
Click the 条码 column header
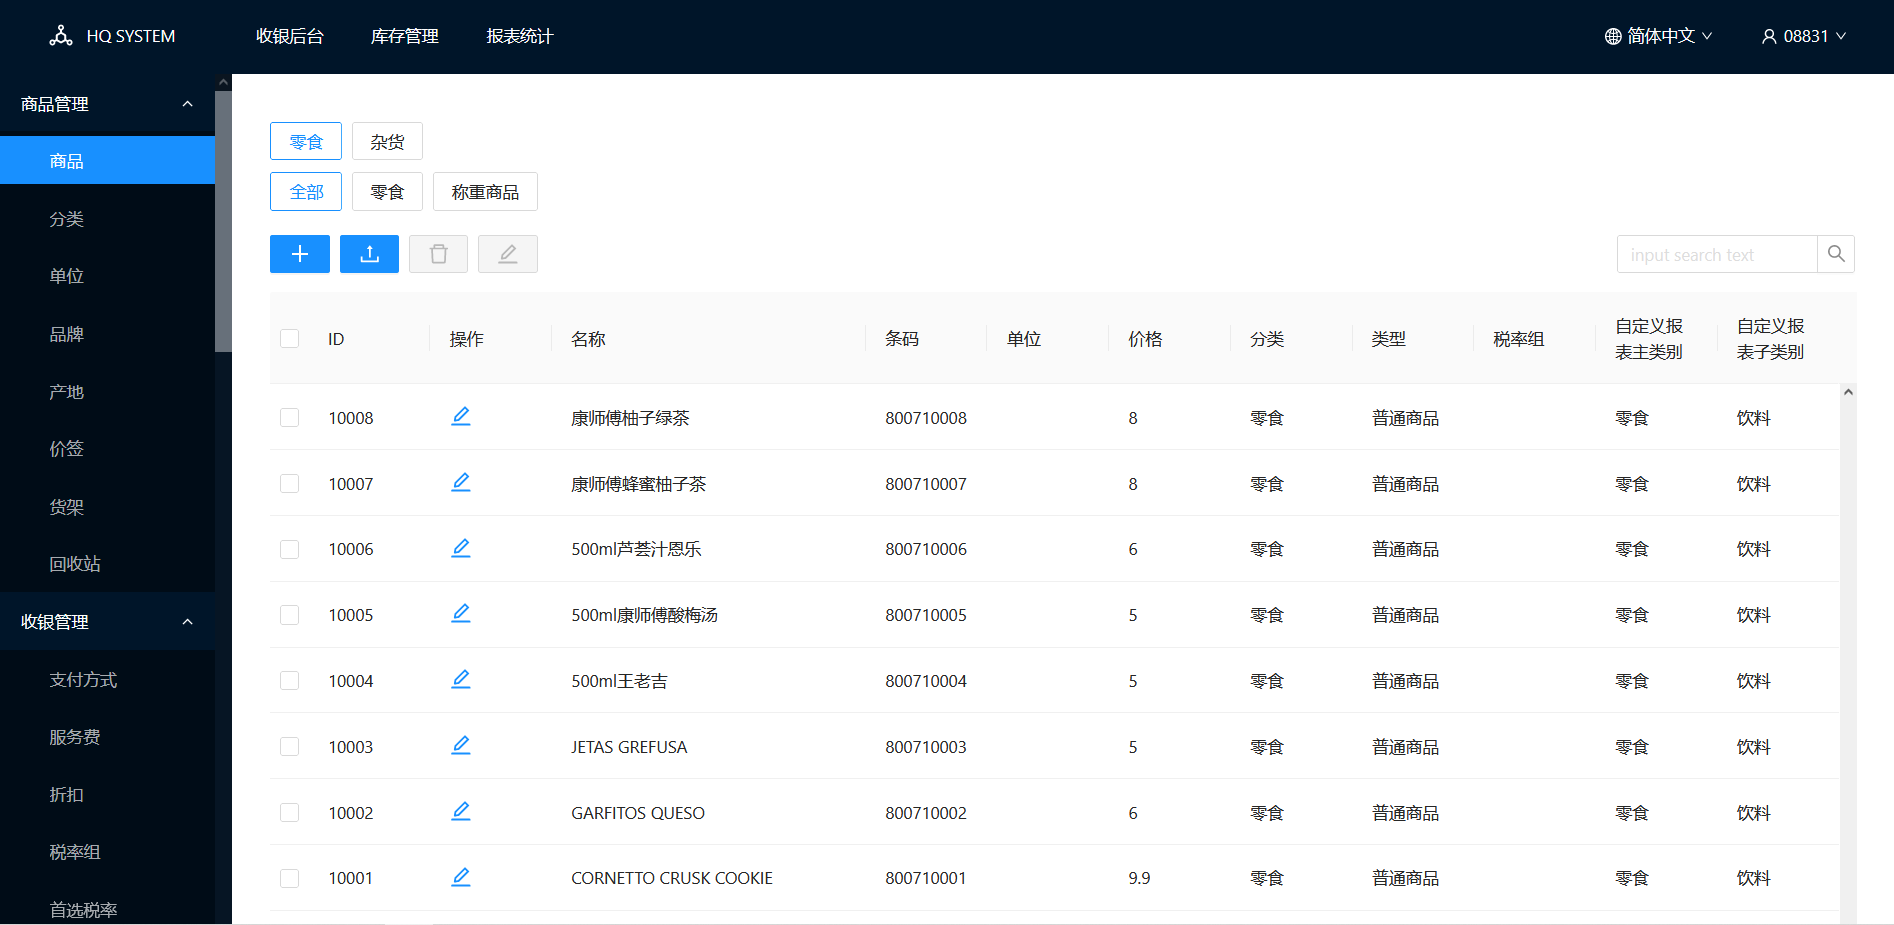click(902, 338)
